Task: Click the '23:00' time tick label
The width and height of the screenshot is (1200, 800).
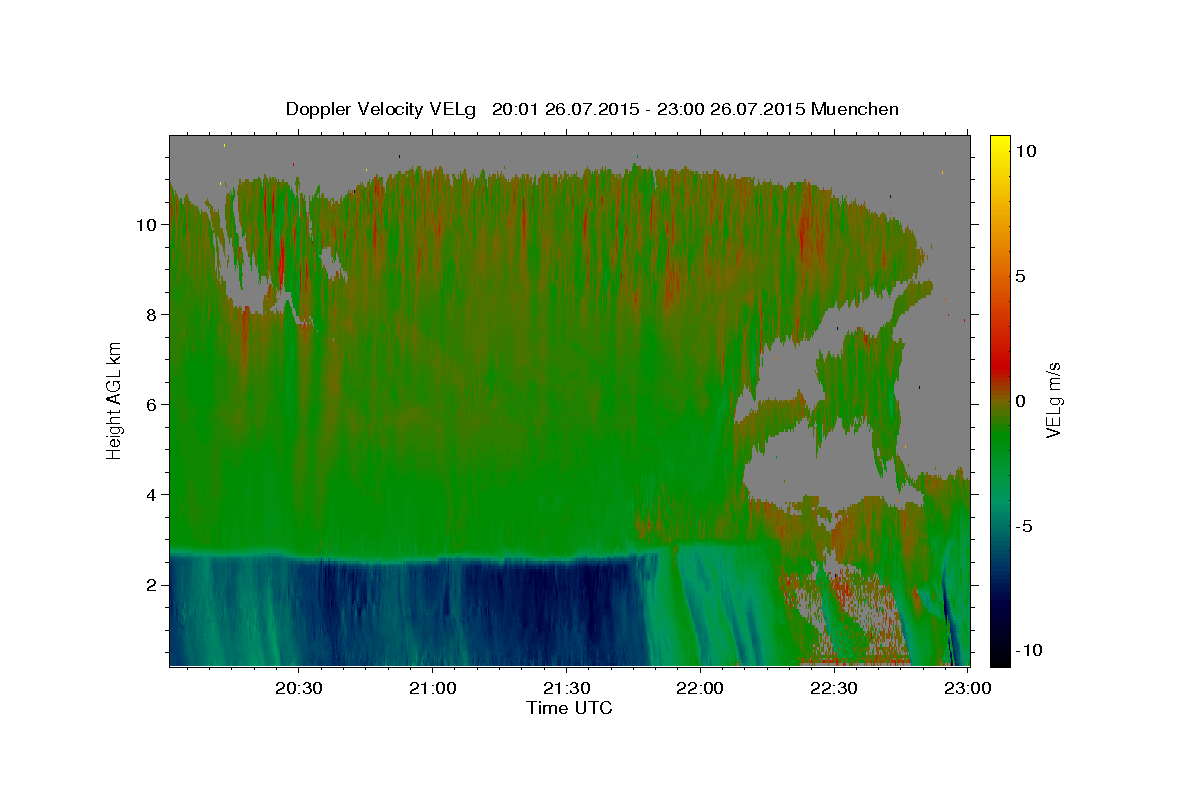Action: click(967, 688)
